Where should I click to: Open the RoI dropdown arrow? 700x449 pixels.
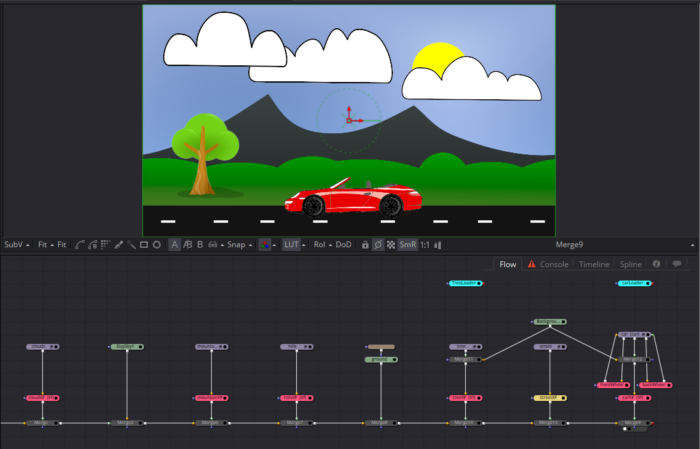click(330, 245)
